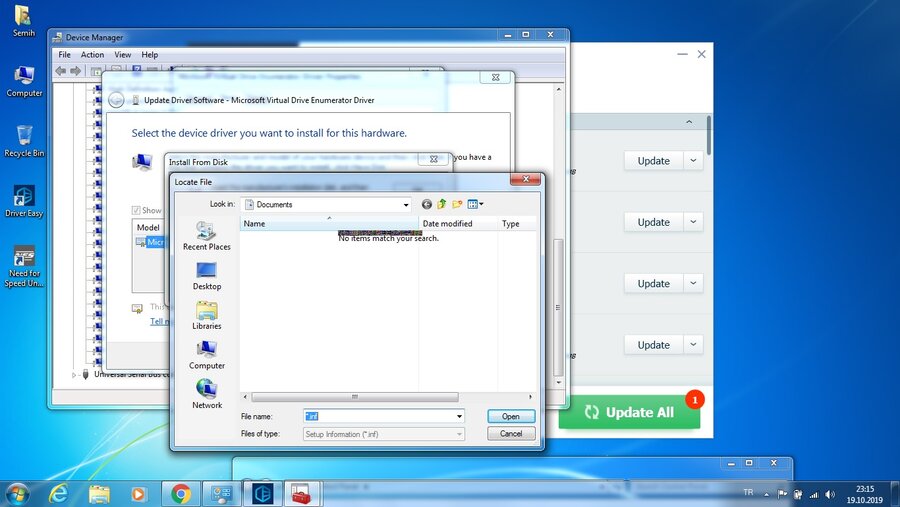This screenshot has height=507, width=900.
Task: Open the volume control in the system tray
Action: 830,494
